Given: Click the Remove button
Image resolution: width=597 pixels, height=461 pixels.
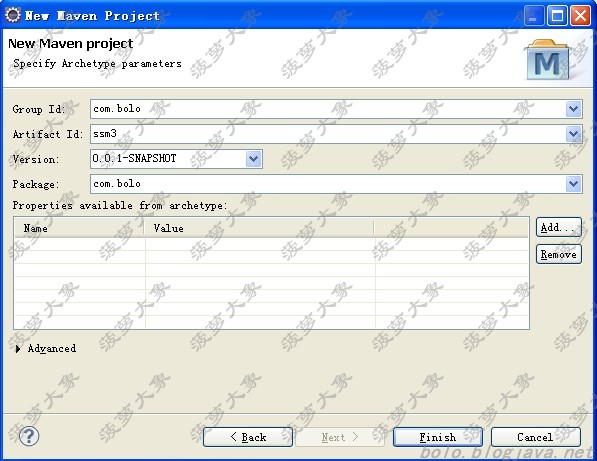Looking at the screenshot, I should click(x=559, y=254).
